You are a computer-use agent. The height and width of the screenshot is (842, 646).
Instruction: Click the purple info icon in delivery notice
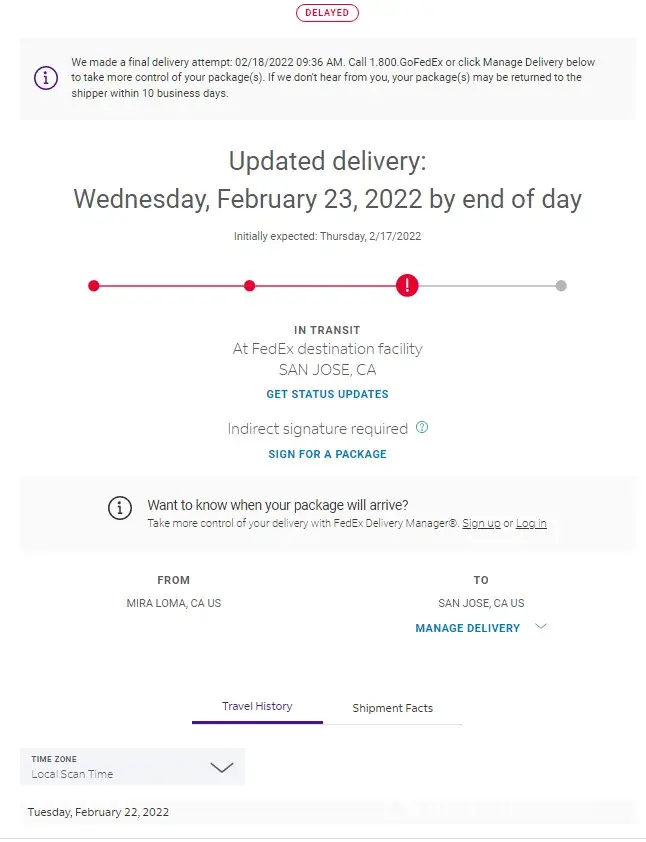coord(46,78)
